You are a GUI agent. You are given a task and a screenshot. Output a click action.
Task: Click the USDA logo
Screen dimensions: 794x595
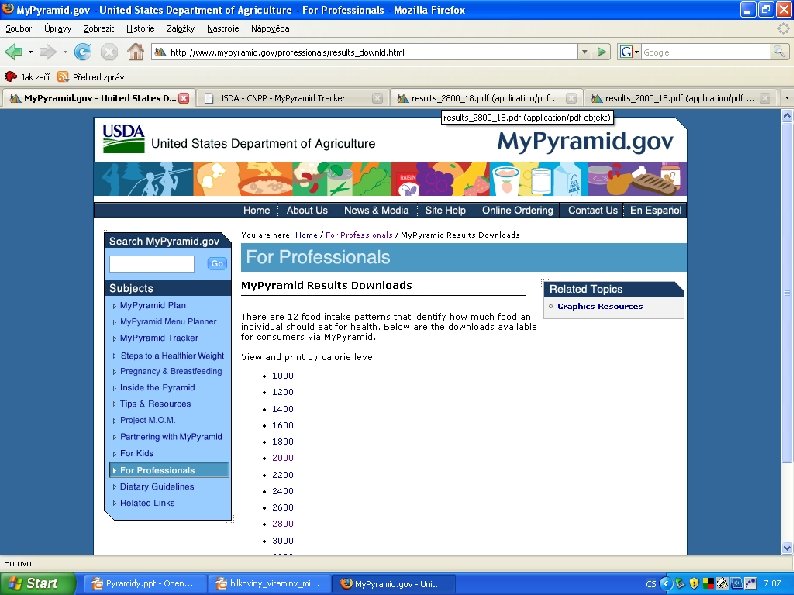[x=124, y=138]
